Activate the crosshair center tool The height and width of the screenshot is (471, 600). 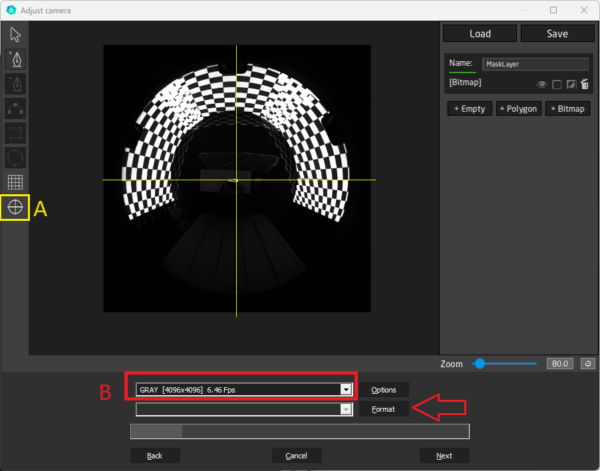(15, 207)
